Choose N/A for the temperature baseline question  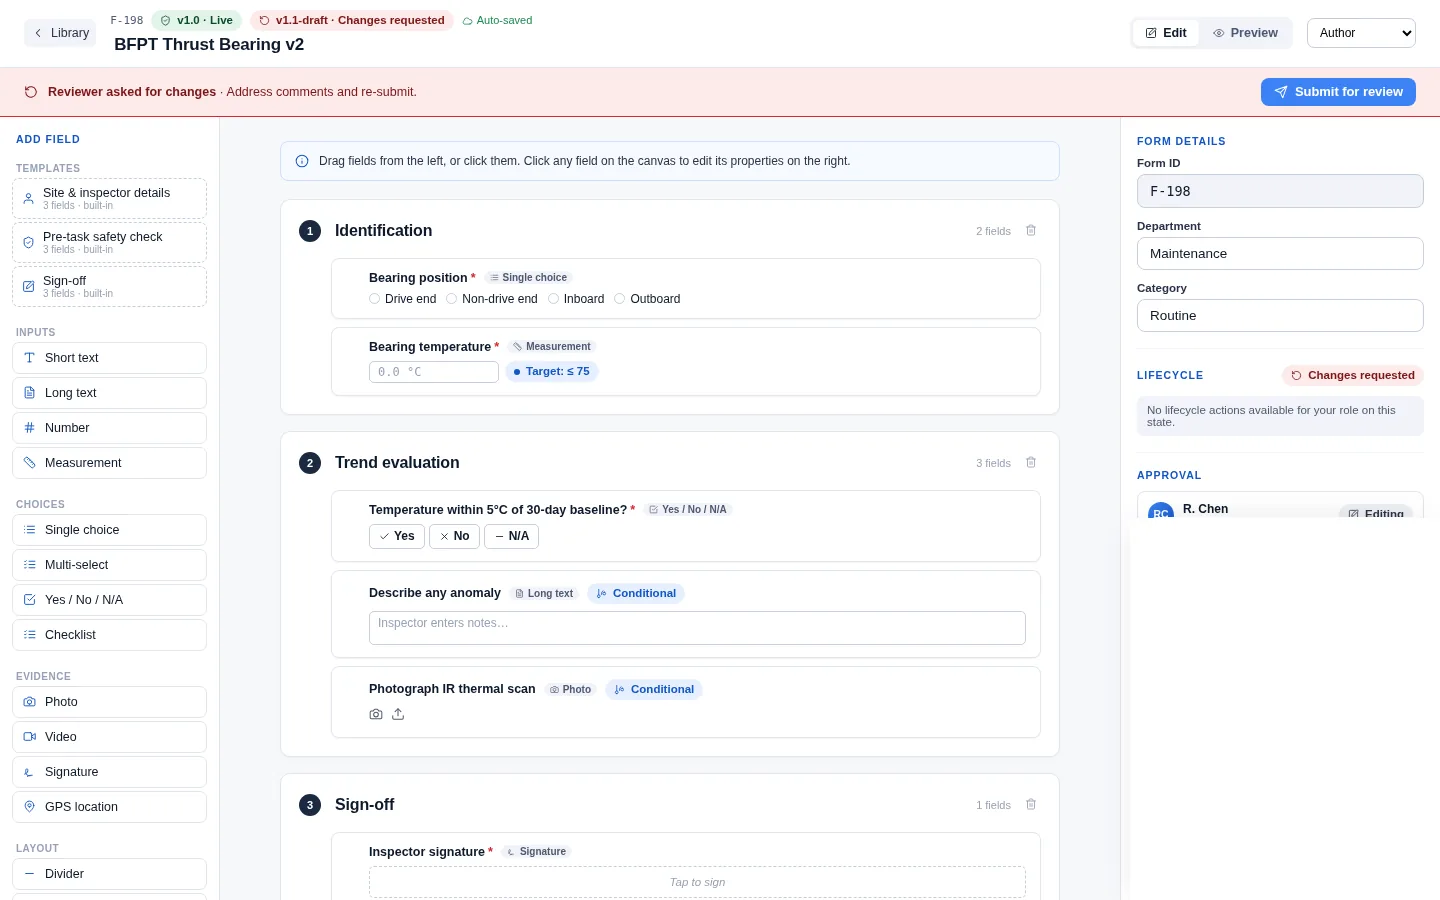coord(512,537)
